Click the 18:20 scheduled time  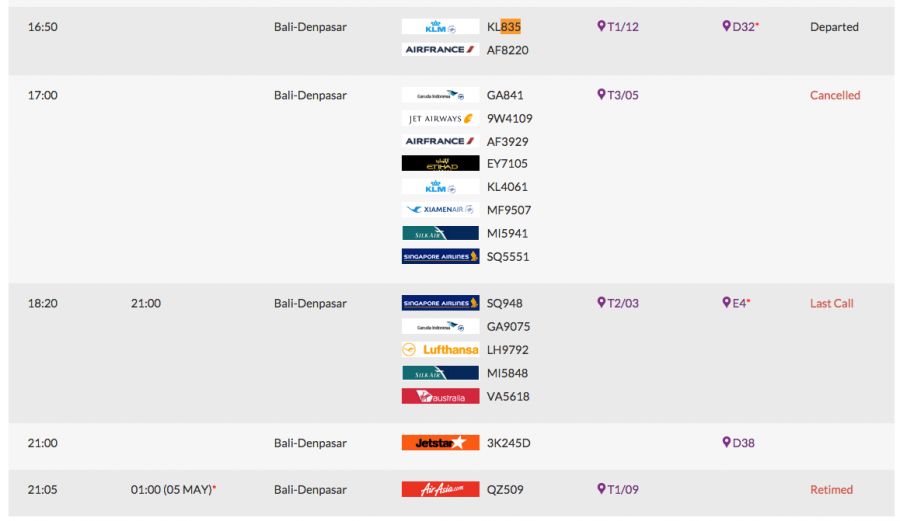pyautogui.click(x=42, y=303)
